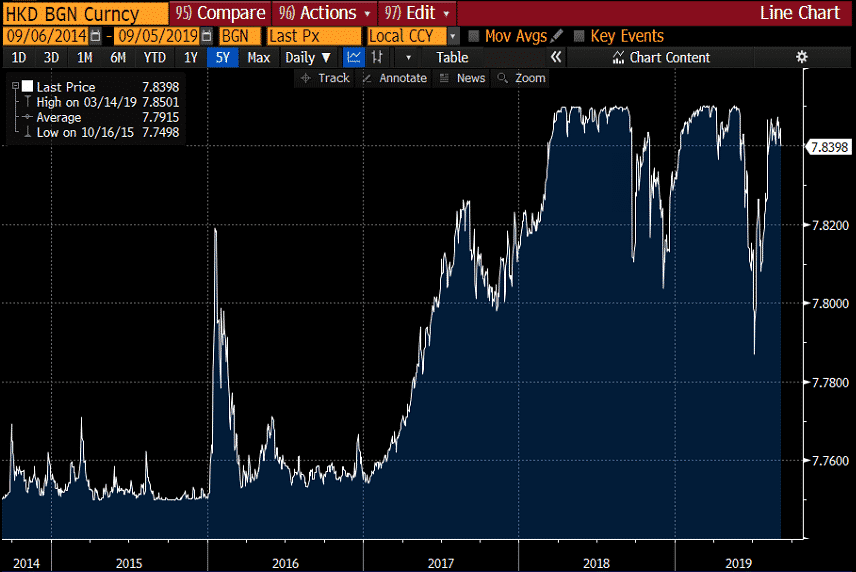The image size is (856, 572).
Task: Click the Mov Avgs pencil edit icon
Action: click(x=556, y=36)
